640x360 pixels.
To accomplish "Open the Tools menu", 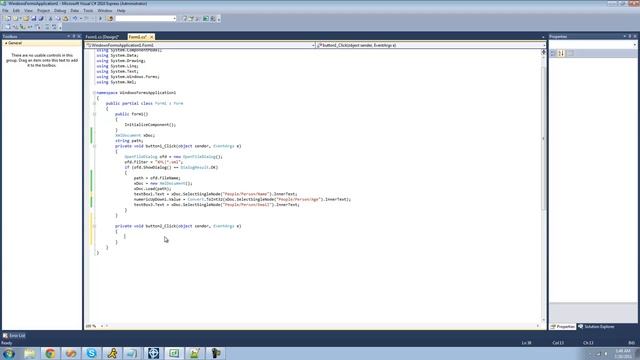I will point(88,11).
